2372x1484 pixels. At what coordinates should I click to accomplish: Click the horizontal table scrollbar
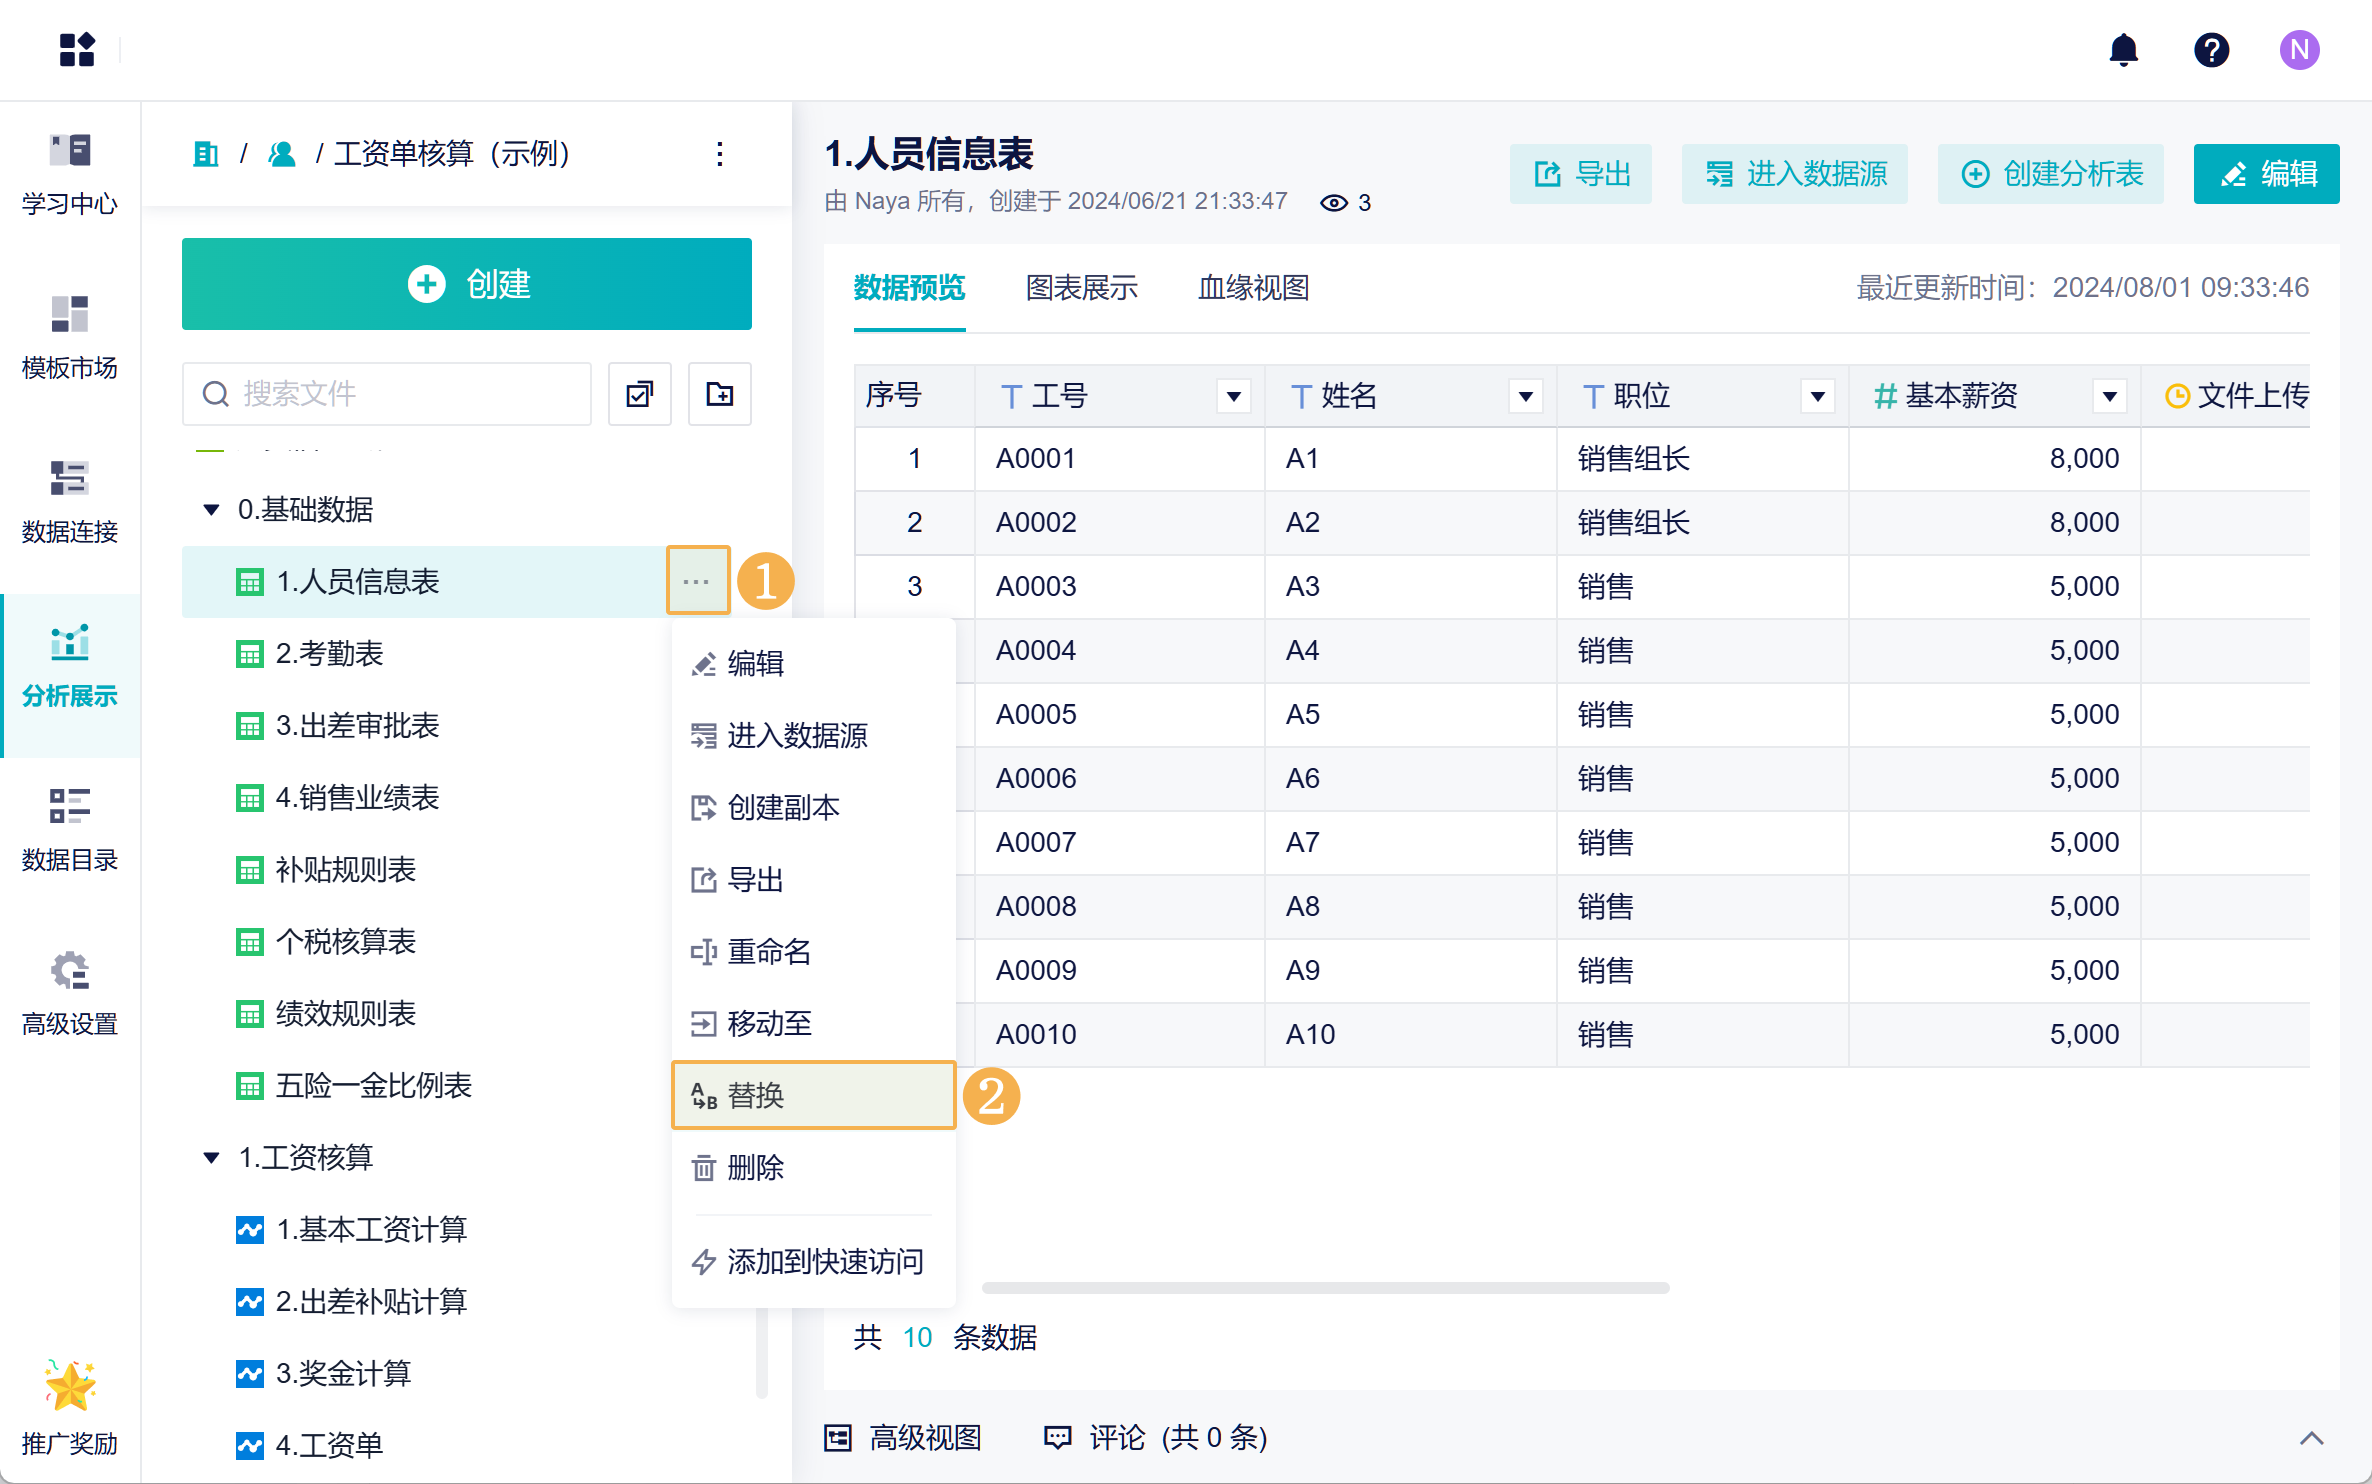(1325, 1288)
